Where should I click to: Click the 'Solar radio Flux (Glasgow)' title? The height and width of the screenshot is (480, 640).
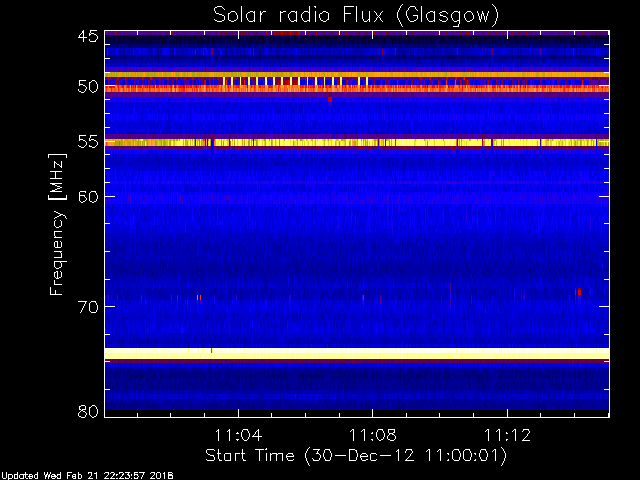coord(356,16)
